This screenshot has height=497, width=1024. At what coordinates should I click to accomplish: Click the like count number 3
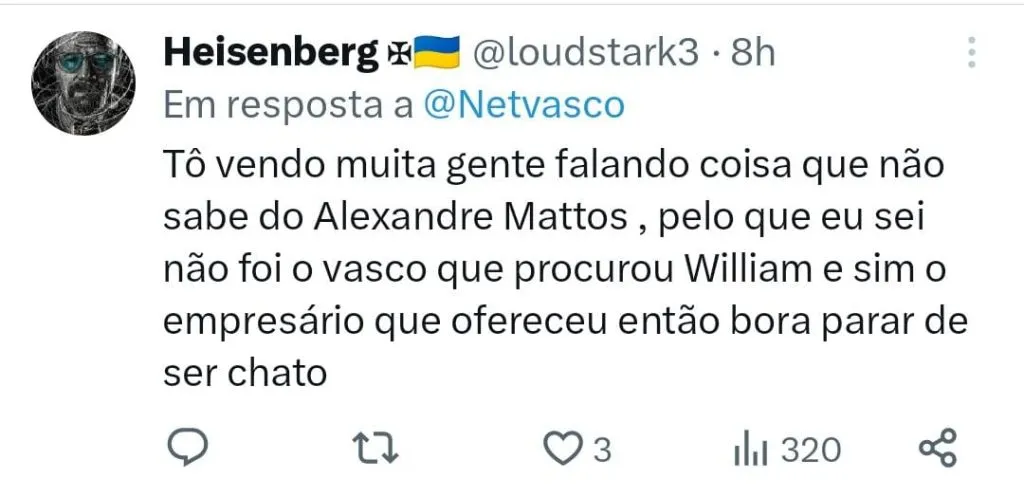click(x=602, y=451)
